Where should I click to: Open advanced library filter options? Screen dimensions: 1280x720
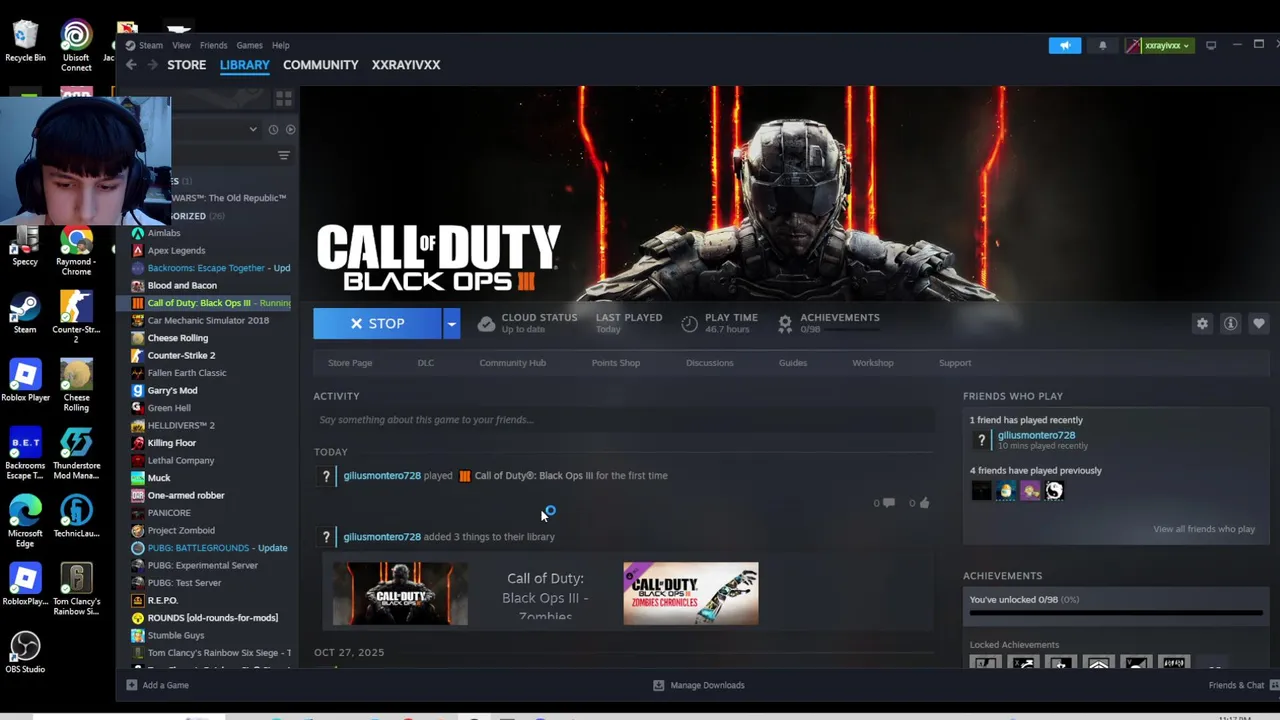284,155
